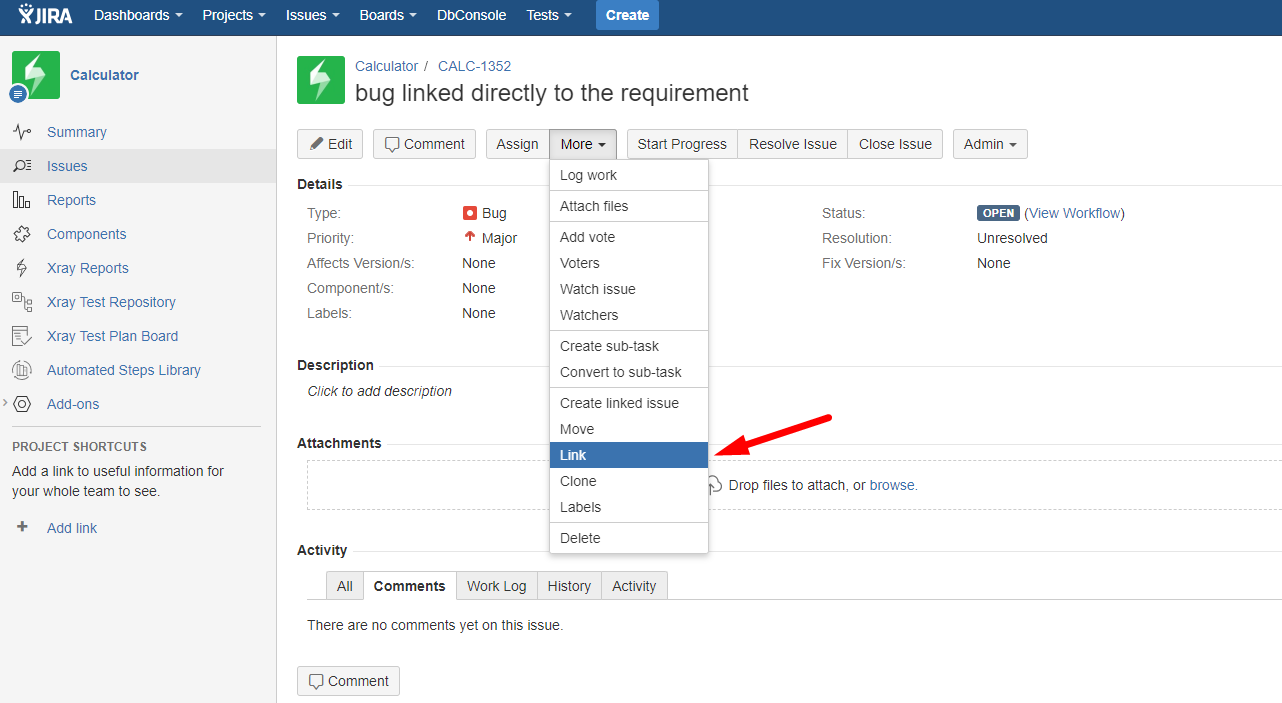Click the top Comment button

(x=424, y=144)
